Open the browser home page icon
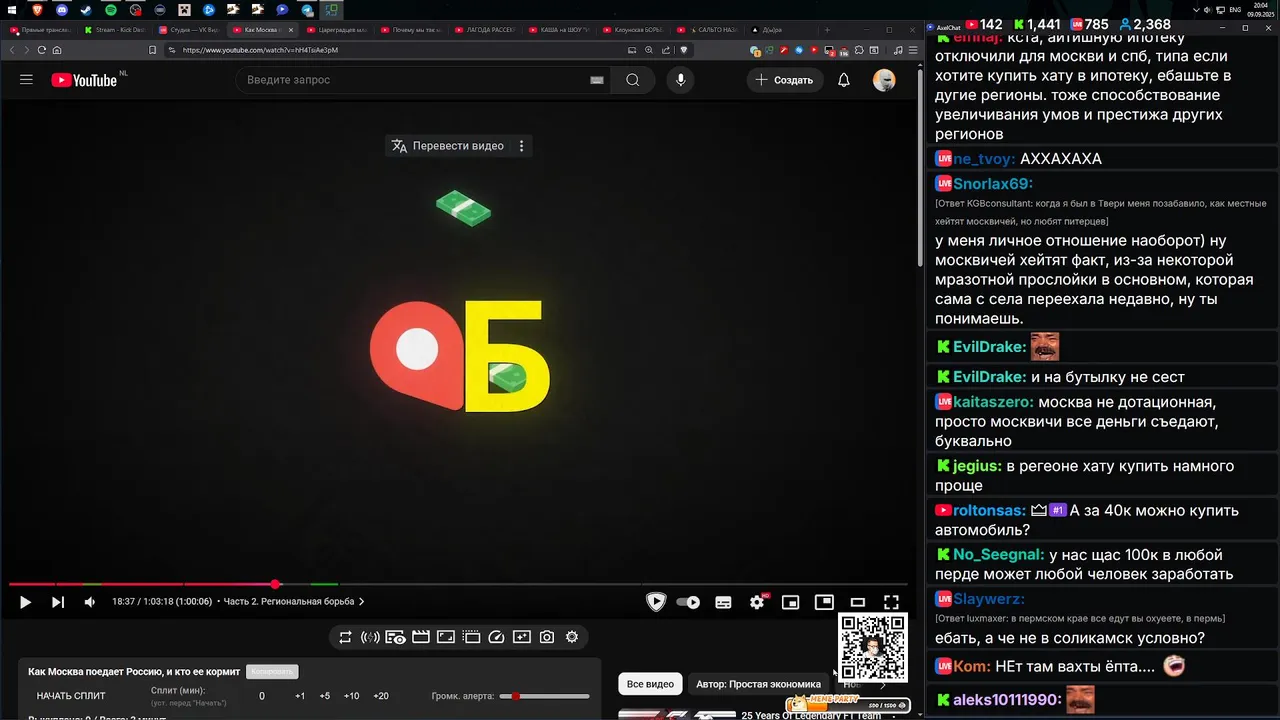 click(57, 50)
